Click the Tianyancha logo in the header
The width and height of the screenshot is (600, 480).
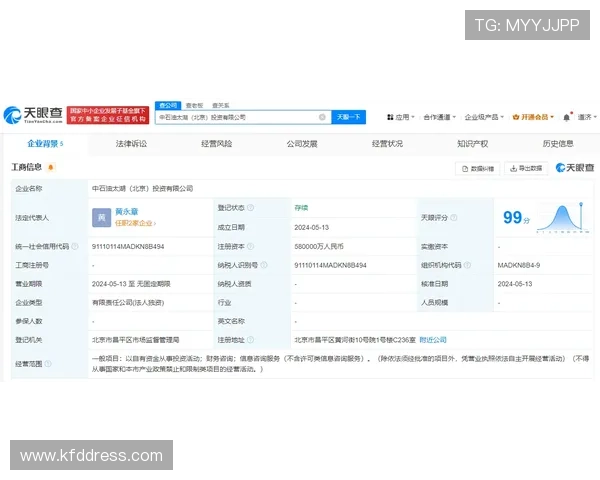coord(33,115)
